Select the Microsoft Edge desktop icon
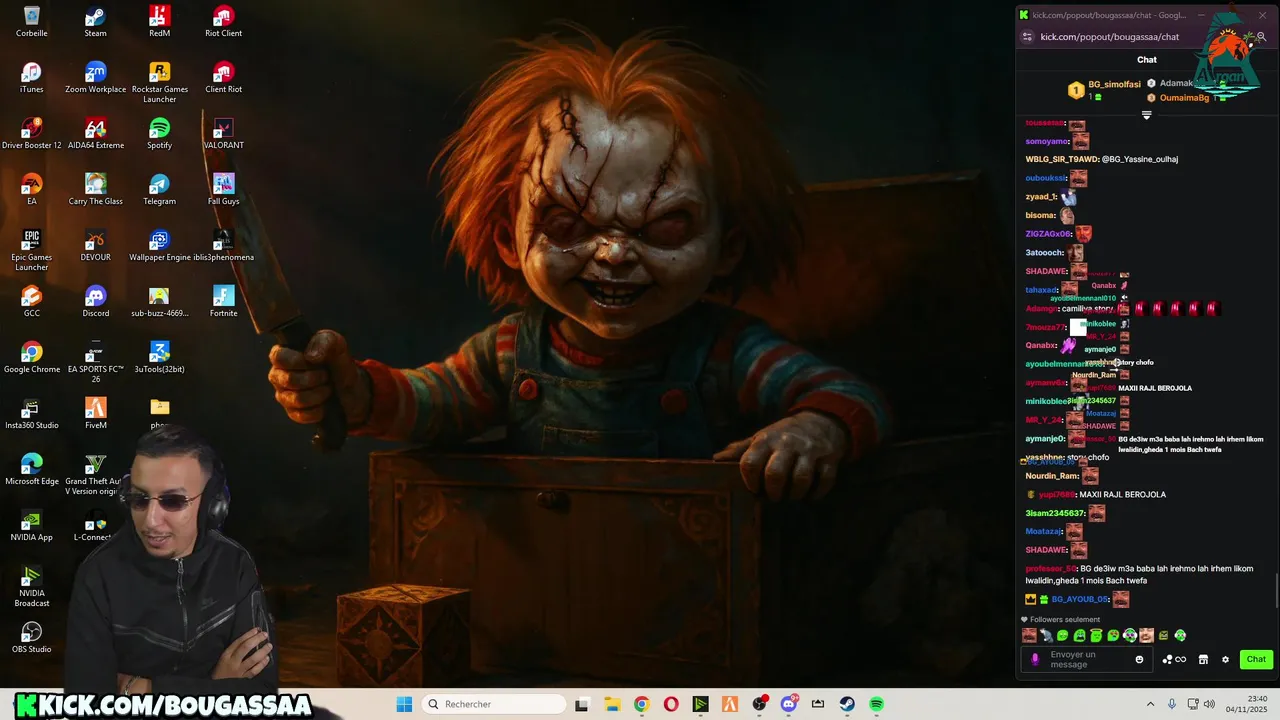 click(32, 470)
